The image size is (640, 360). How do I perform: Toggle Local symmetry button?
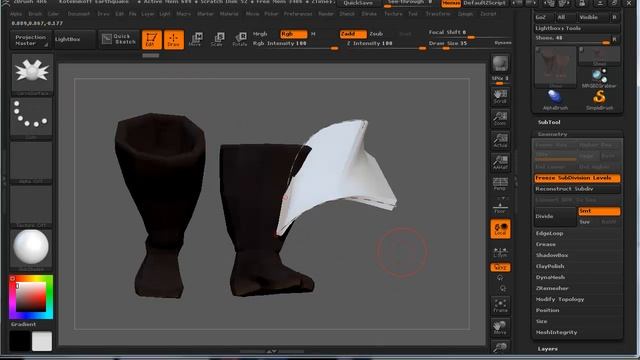click(500, 229)
